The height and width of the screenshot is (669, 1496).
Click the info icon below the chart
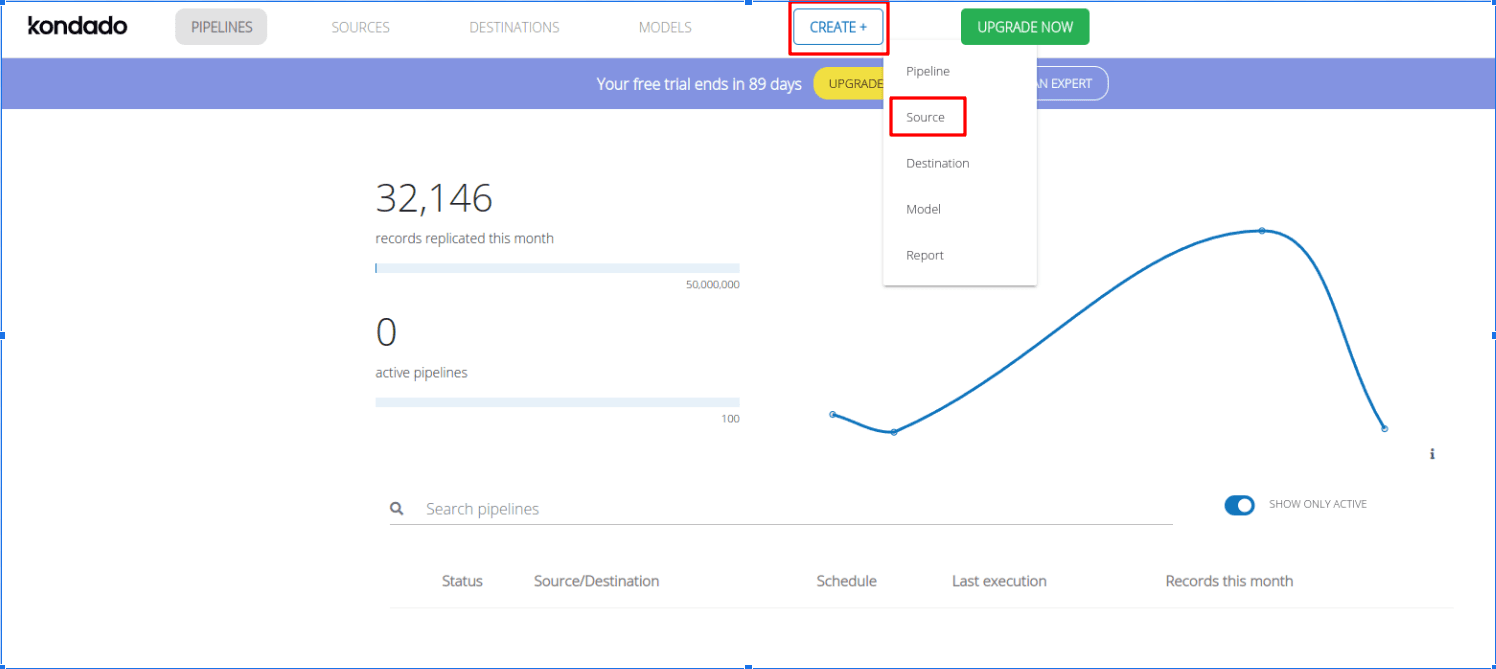click(1432, 454)
